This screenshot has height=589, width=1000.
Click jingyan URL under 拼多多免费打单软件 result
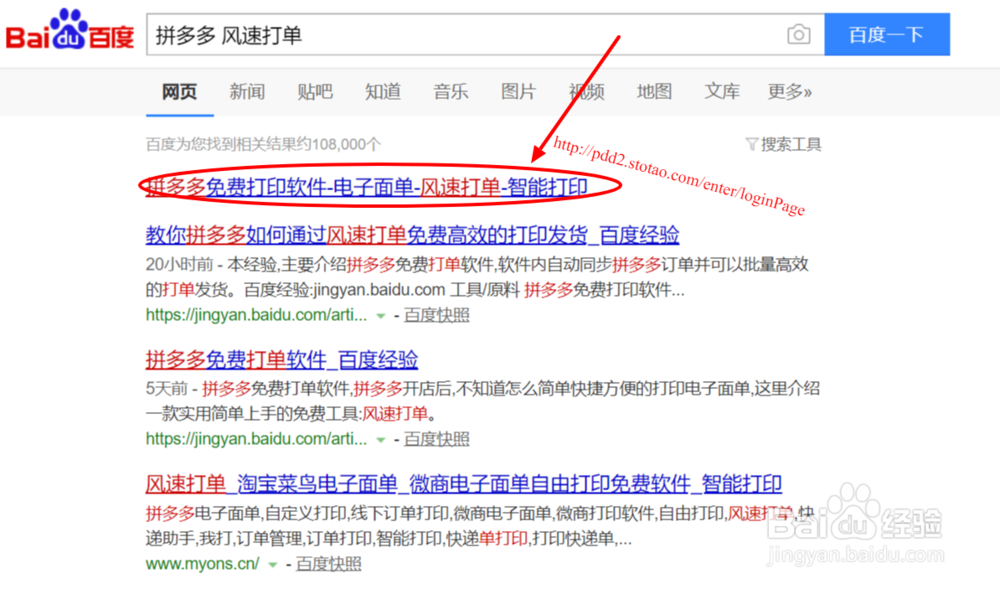pos(256,439)
